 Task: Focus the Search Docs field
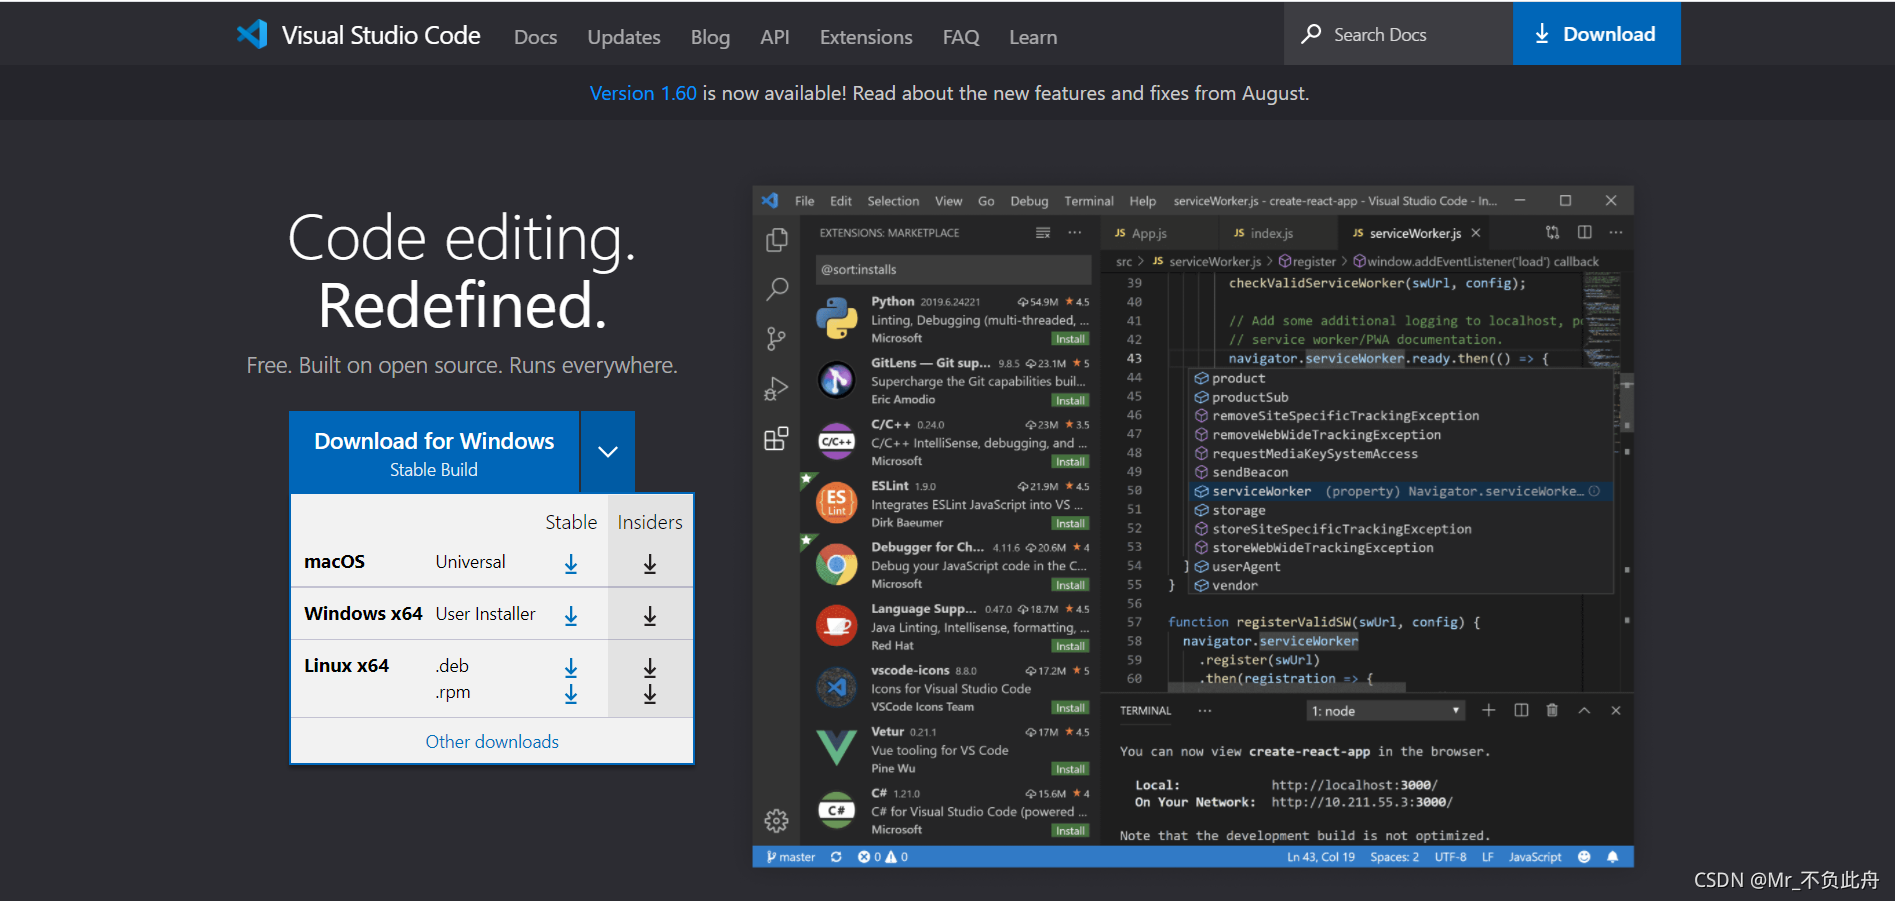point(1398,34)
